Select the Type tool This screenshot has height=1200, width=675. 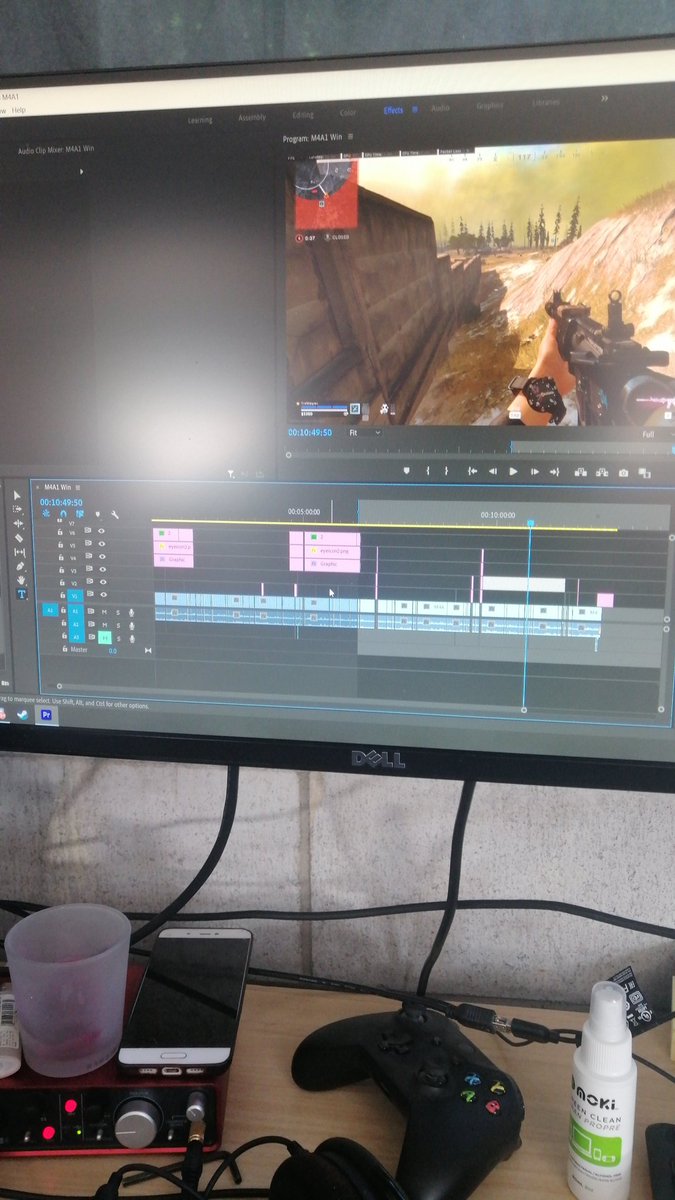click(21, 594)
